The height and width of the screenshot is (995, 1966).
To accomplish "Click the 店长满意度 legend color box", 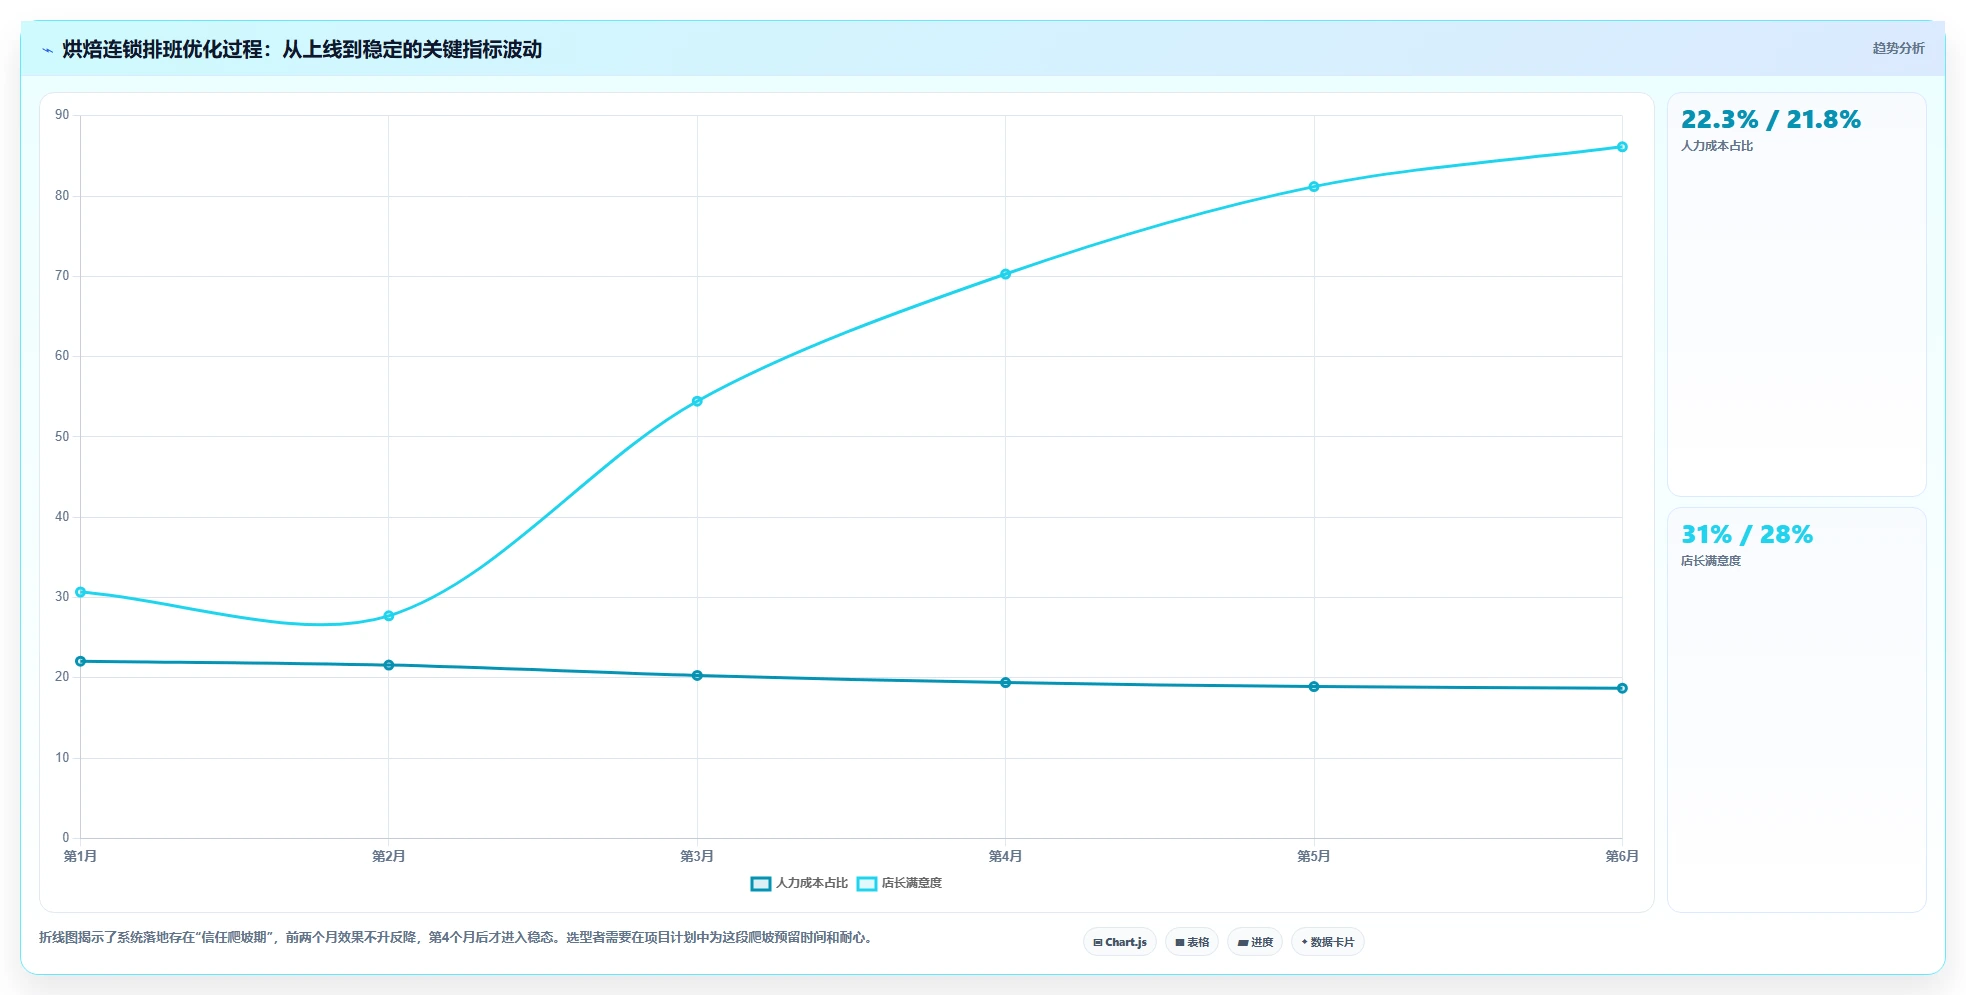I will click(x=867, y=884).
